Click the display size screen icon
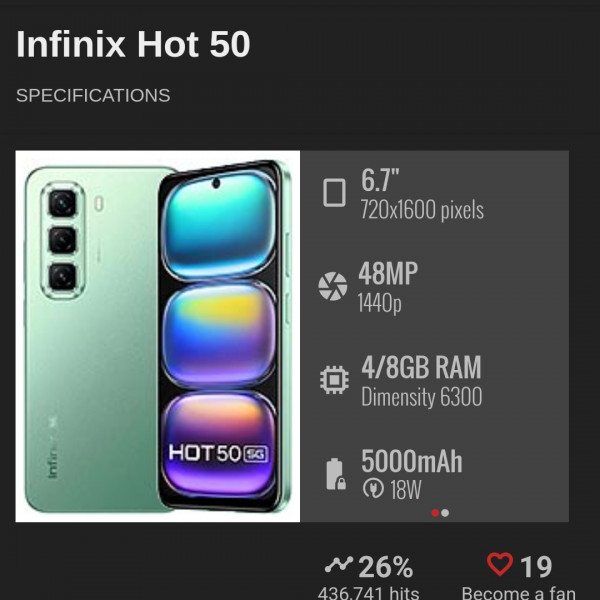 (x=334, y=193)
